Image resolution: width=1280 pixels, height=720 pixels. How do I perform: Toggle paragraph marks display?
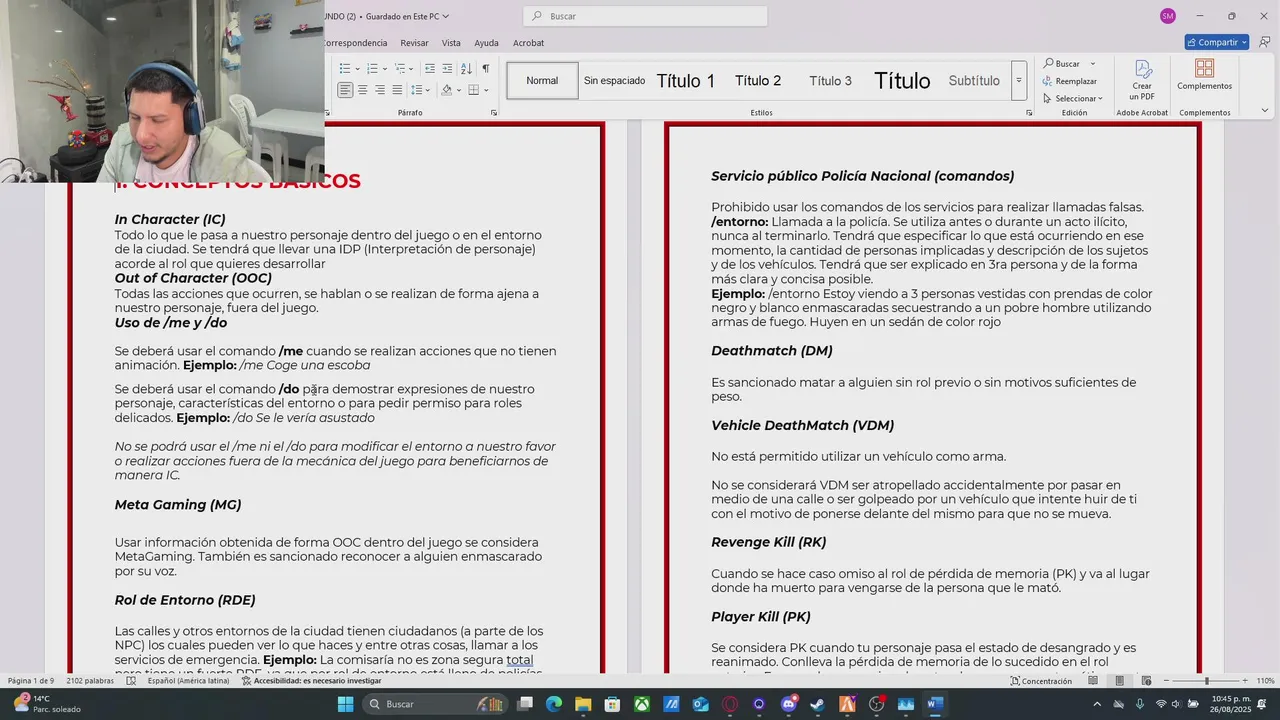click(486, 68)
